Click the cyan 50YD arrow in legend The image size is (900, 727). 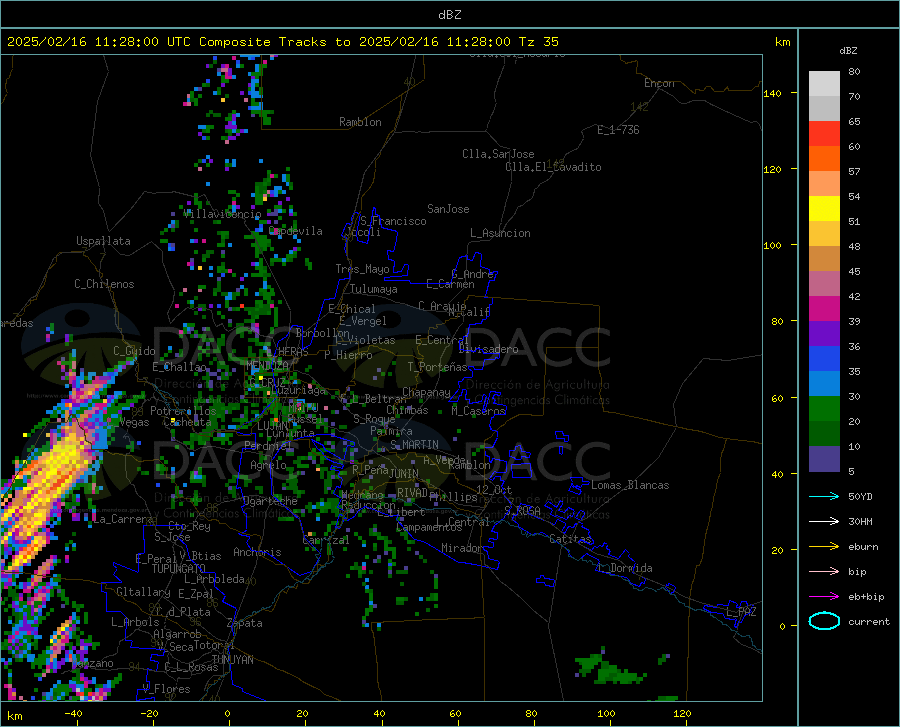point(824,496)
